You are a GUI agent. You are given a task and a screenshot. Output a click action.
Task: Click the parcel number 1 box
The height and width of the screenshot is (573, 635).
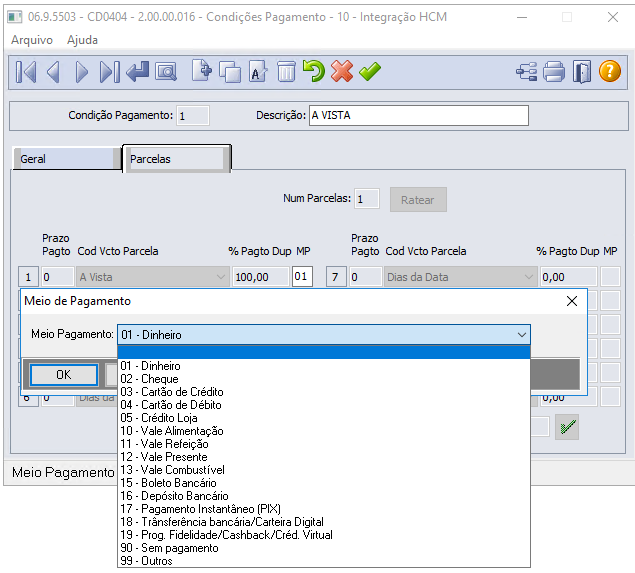(x=28, y=277)
